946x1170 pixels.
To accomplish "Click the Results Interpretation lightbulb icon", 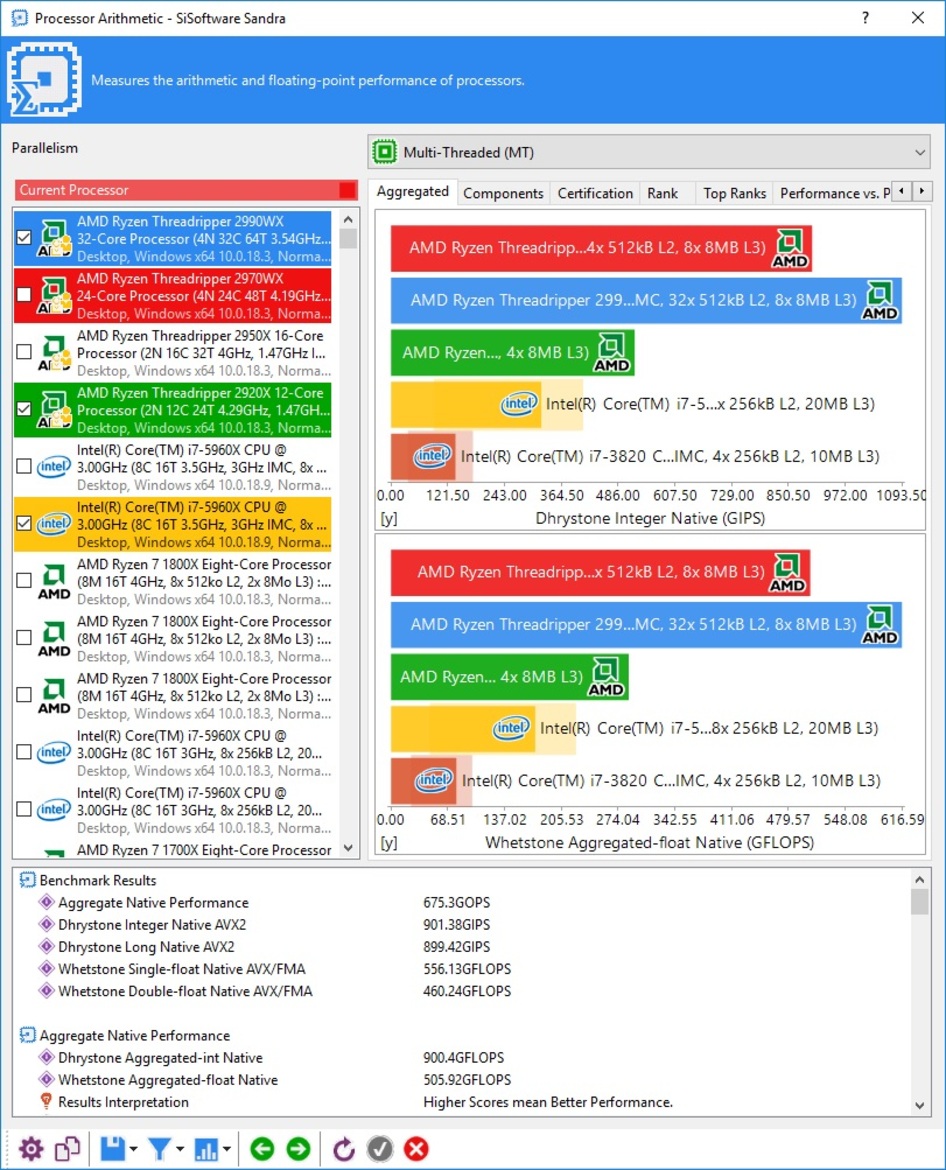I will click(46, 1101).
